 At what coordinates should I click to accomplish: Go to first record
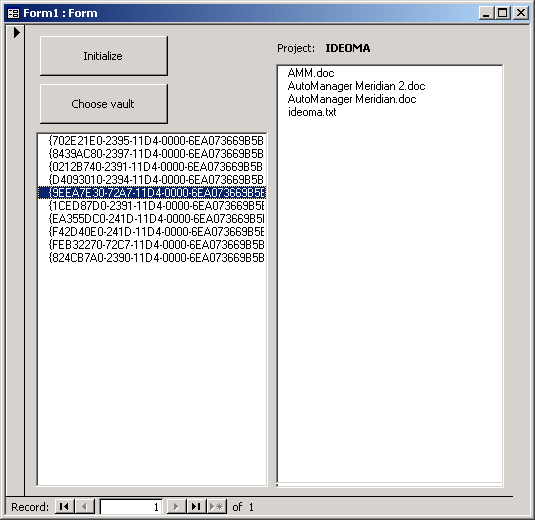(64, 507)
